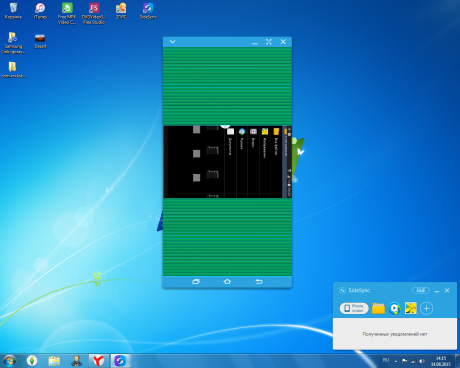460x368 pixels.
Task: Minimize the SideSync panel
Action: click(x=437, y=291)
